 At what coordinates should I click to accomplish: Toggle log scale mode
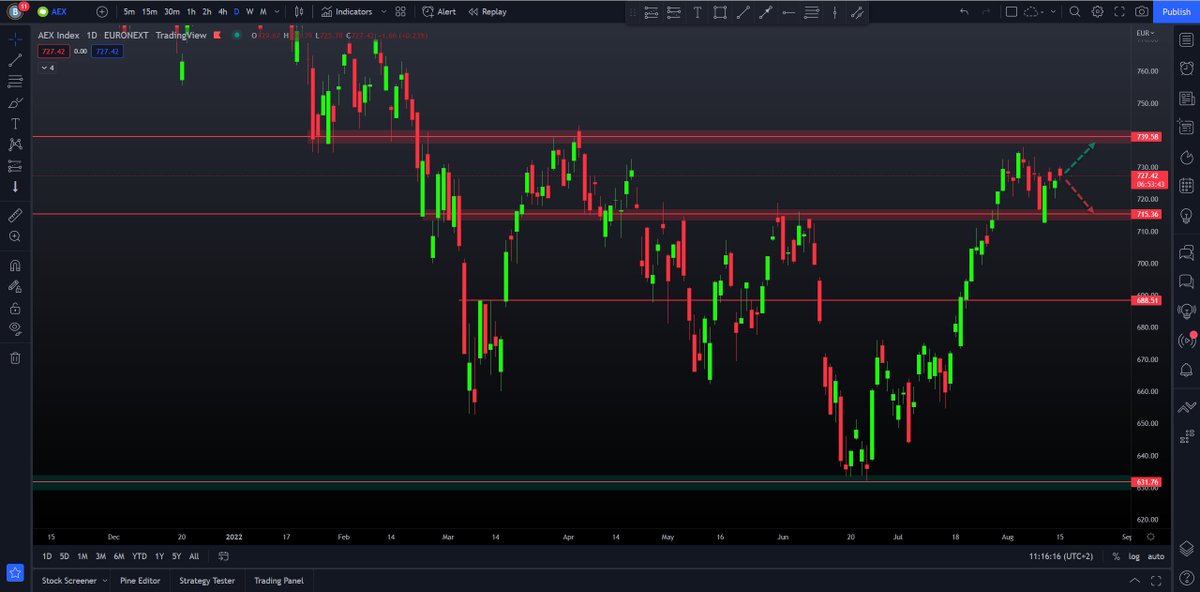(x=1133, y=556)
